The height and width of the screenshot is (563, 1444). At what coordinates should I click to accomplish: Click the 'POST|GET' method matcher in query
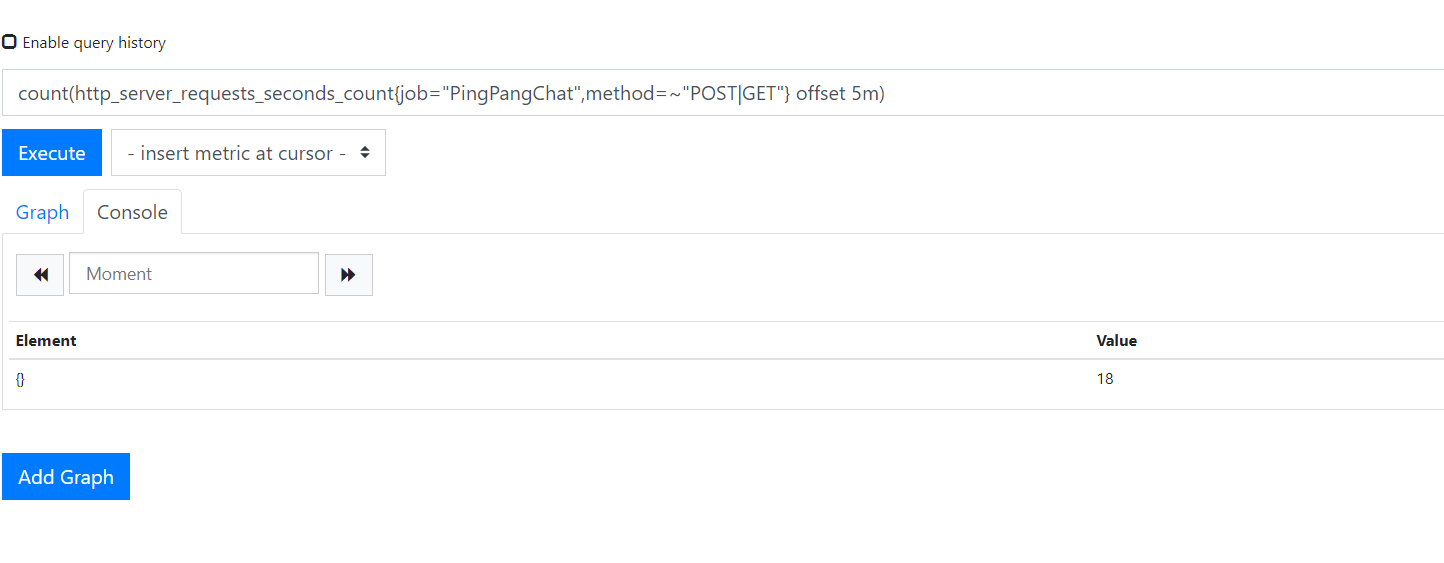pos(735,94)
